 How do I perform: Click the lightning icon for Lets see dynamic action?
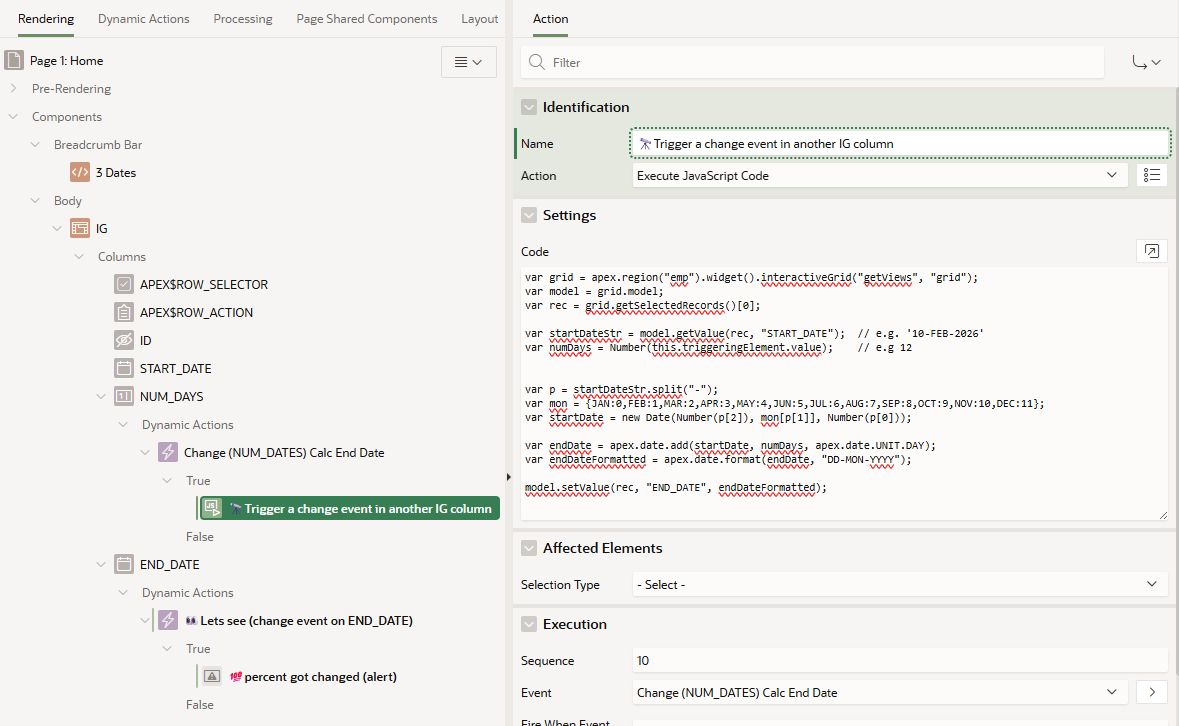pos(168,621)
